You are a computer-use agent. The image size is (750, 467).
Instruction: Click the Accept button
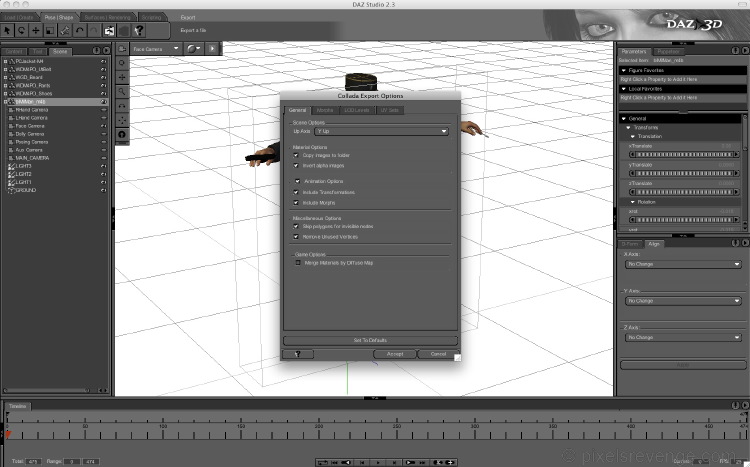395,354
